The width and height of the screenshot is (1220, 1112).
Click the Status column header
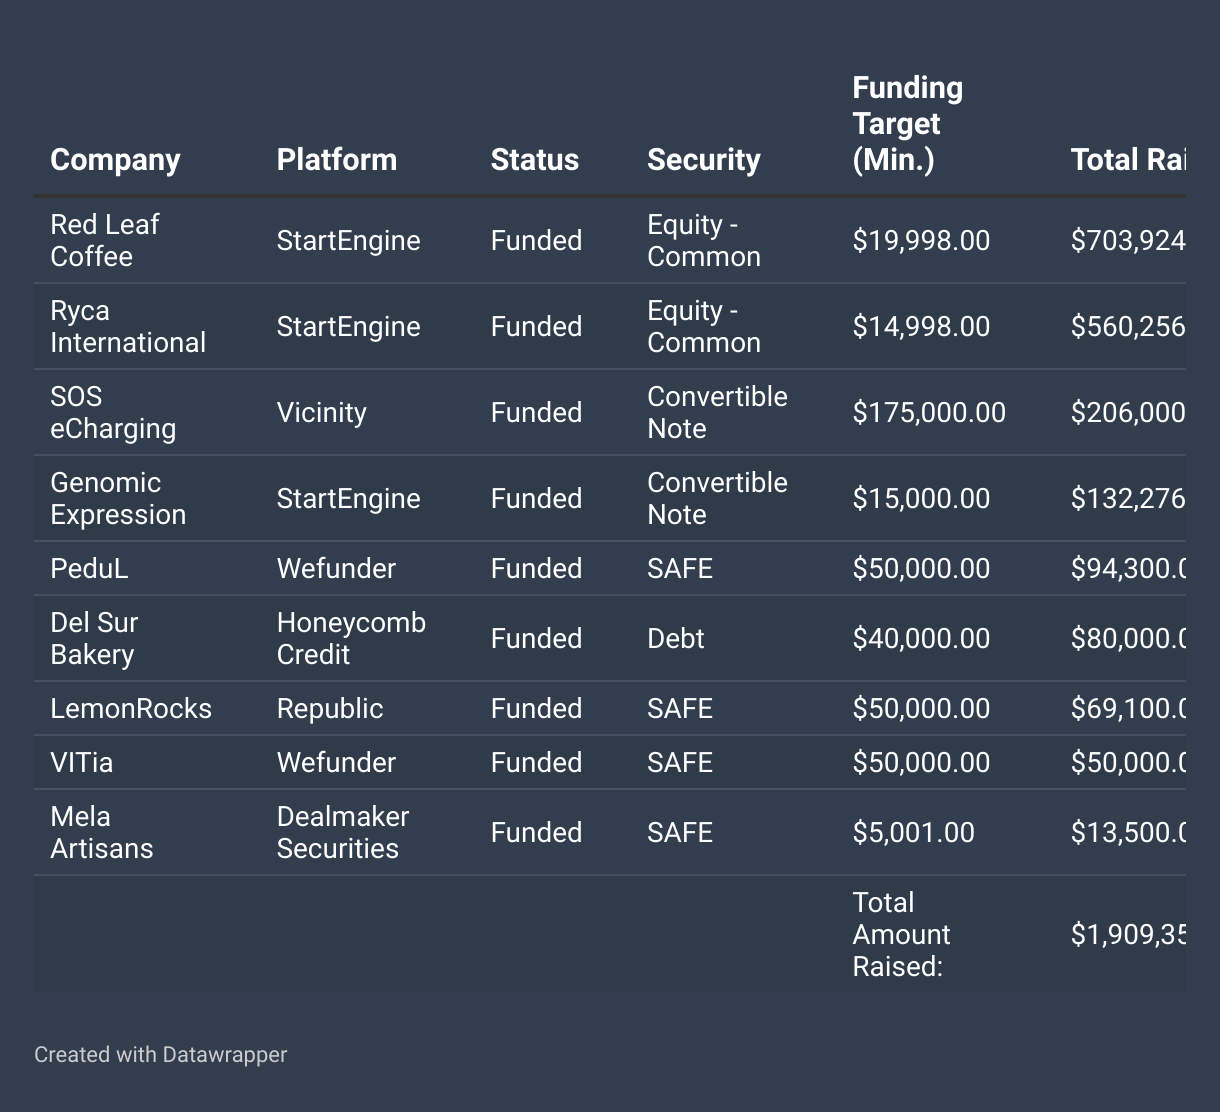coord(534,160)
